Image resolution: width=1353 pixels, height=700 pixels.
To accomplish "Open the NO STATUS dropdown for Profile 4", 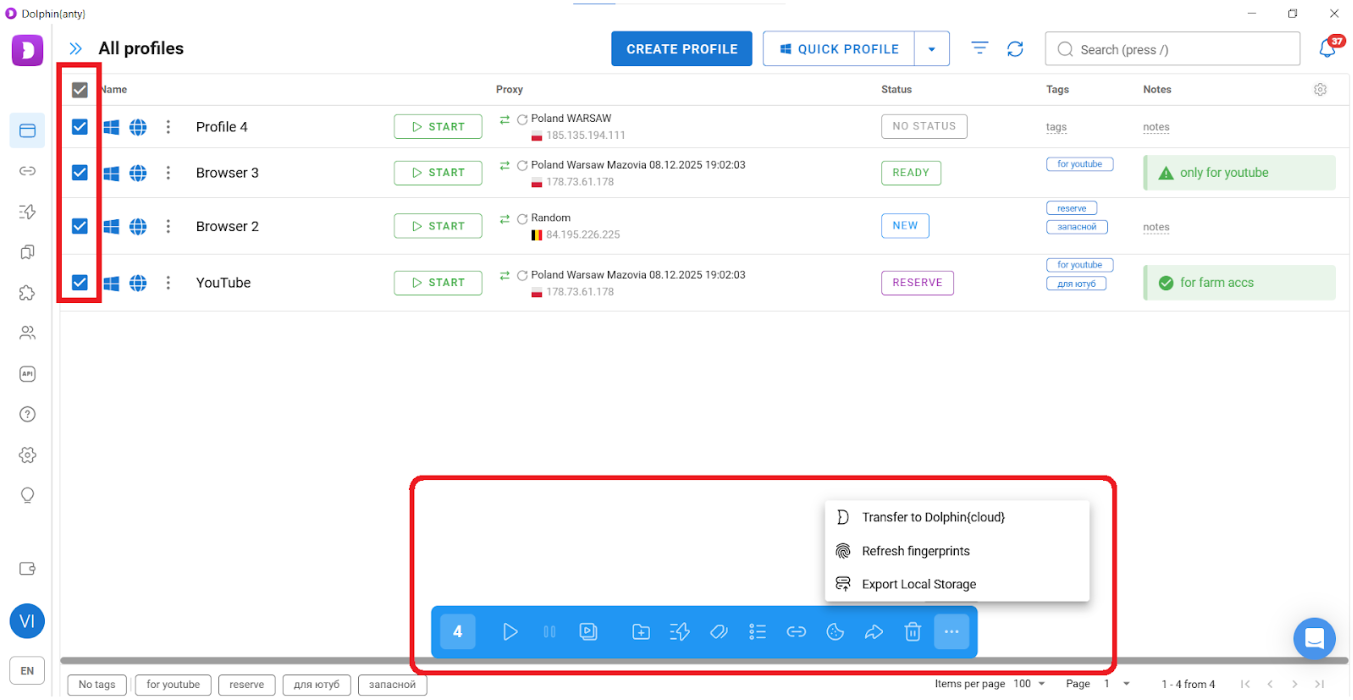I will (923, 127).
